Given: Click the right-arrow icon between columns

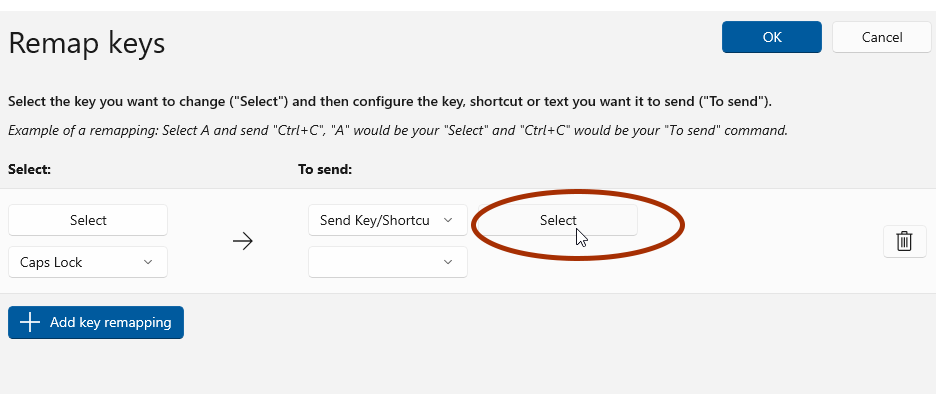Looking at the screenshot, I should coord(242,241).
